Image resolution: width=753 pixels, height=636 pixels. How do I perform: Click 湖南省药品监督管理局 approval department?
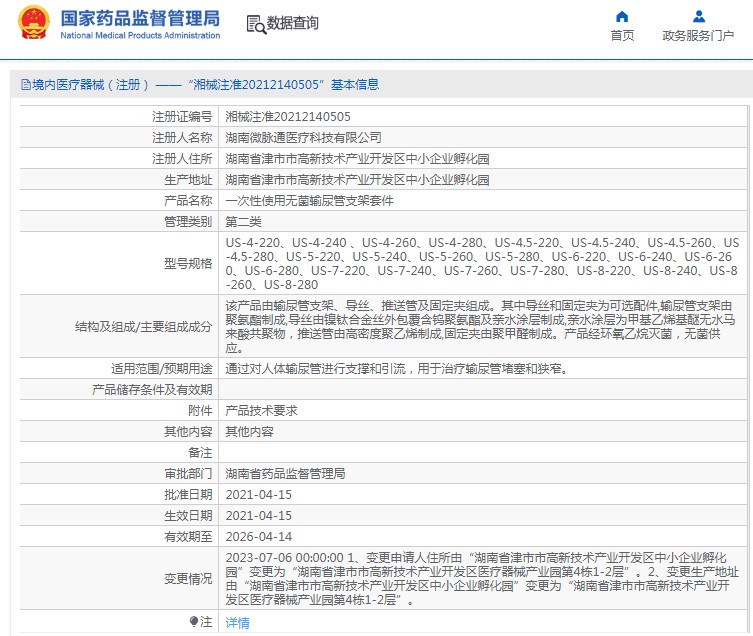point(286,474)
